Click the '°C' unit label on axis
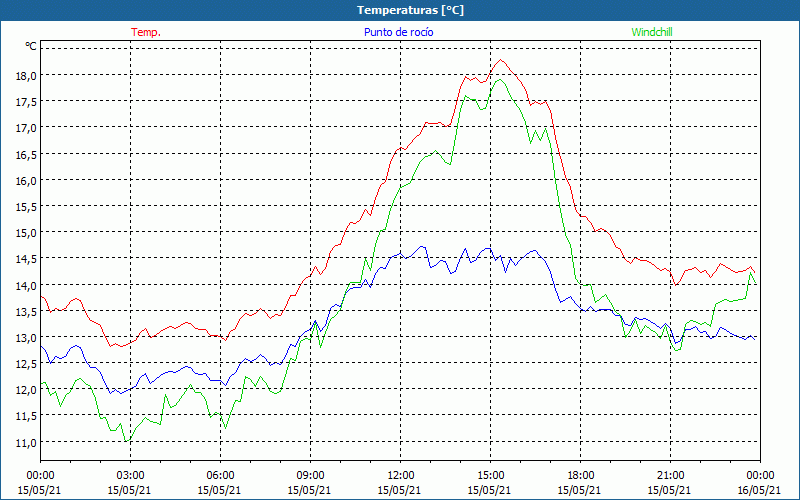 tap(31, 46)
